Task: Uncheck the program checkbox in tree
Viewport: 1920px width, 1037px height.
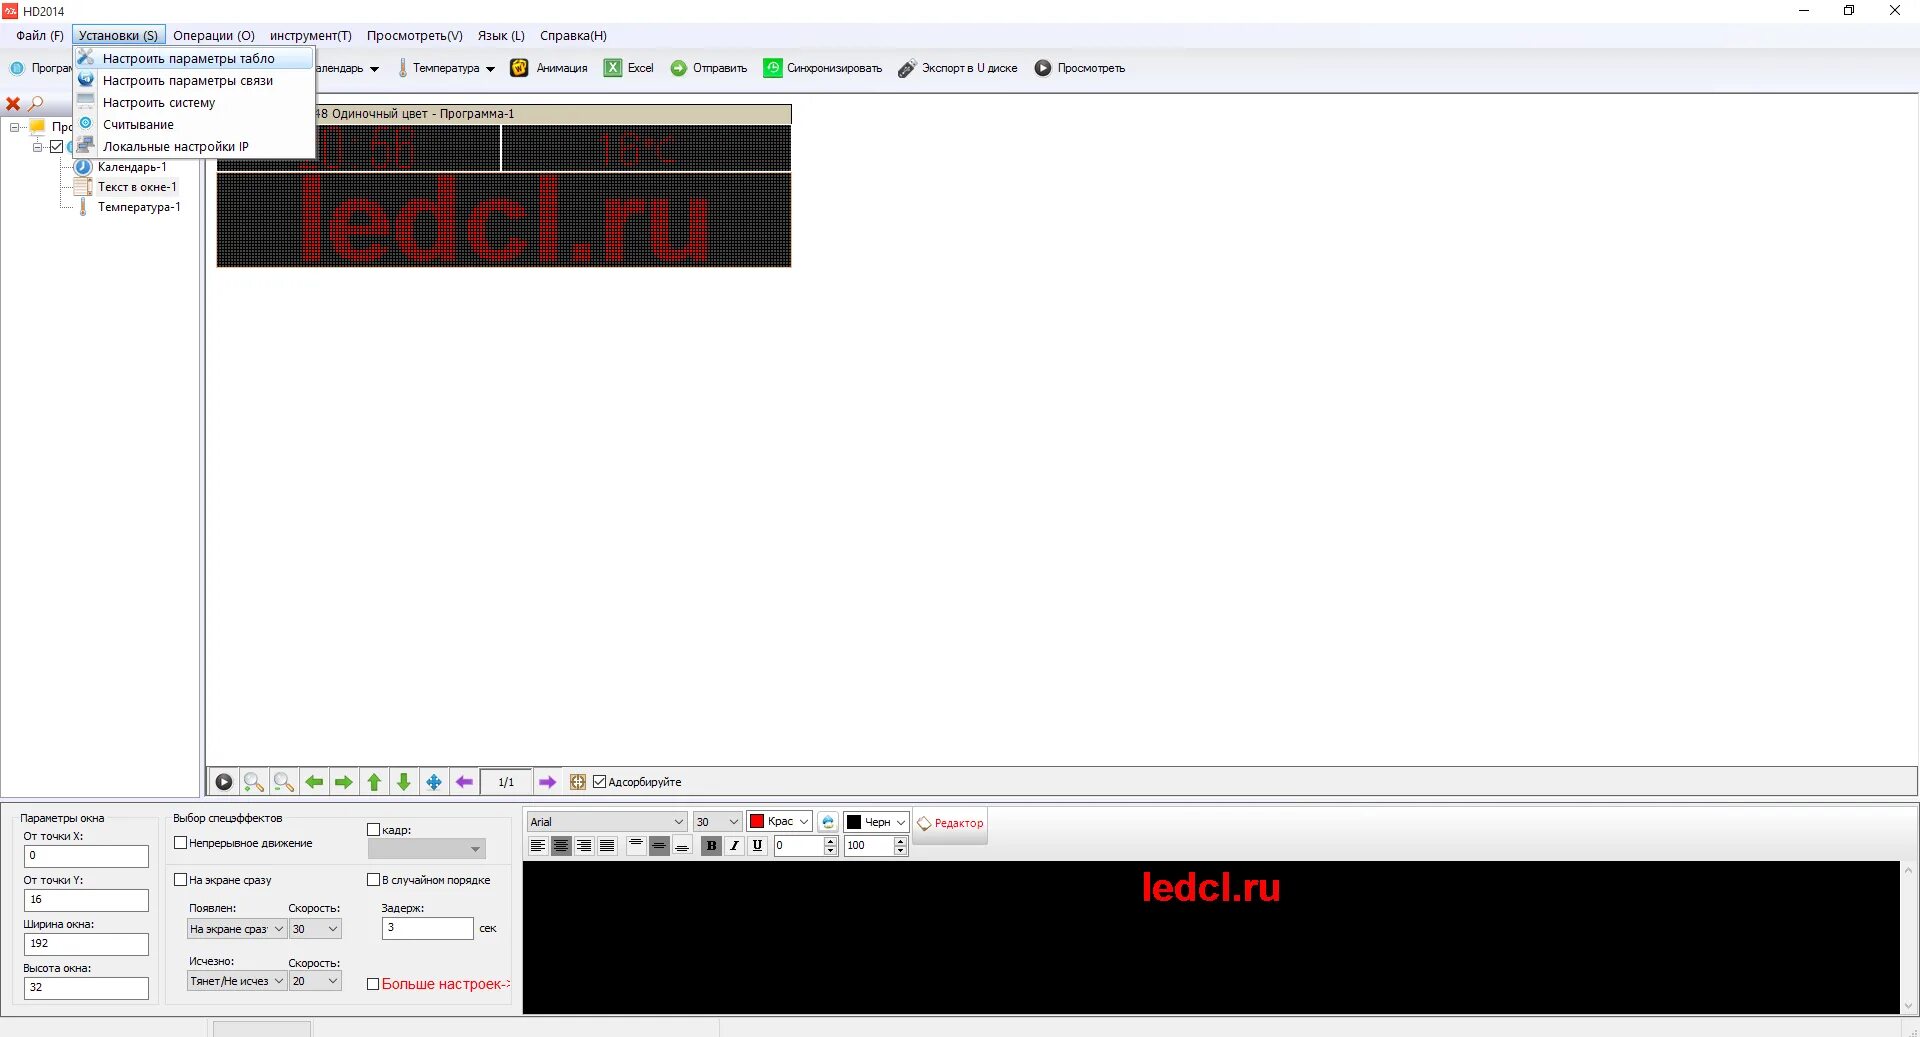Action: [57, 147]
